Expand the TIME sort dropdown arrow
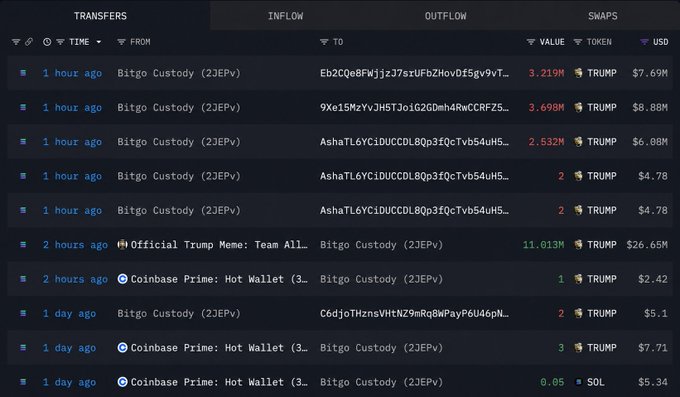Screen dimensions: 680x397 (x=99, y=42)
